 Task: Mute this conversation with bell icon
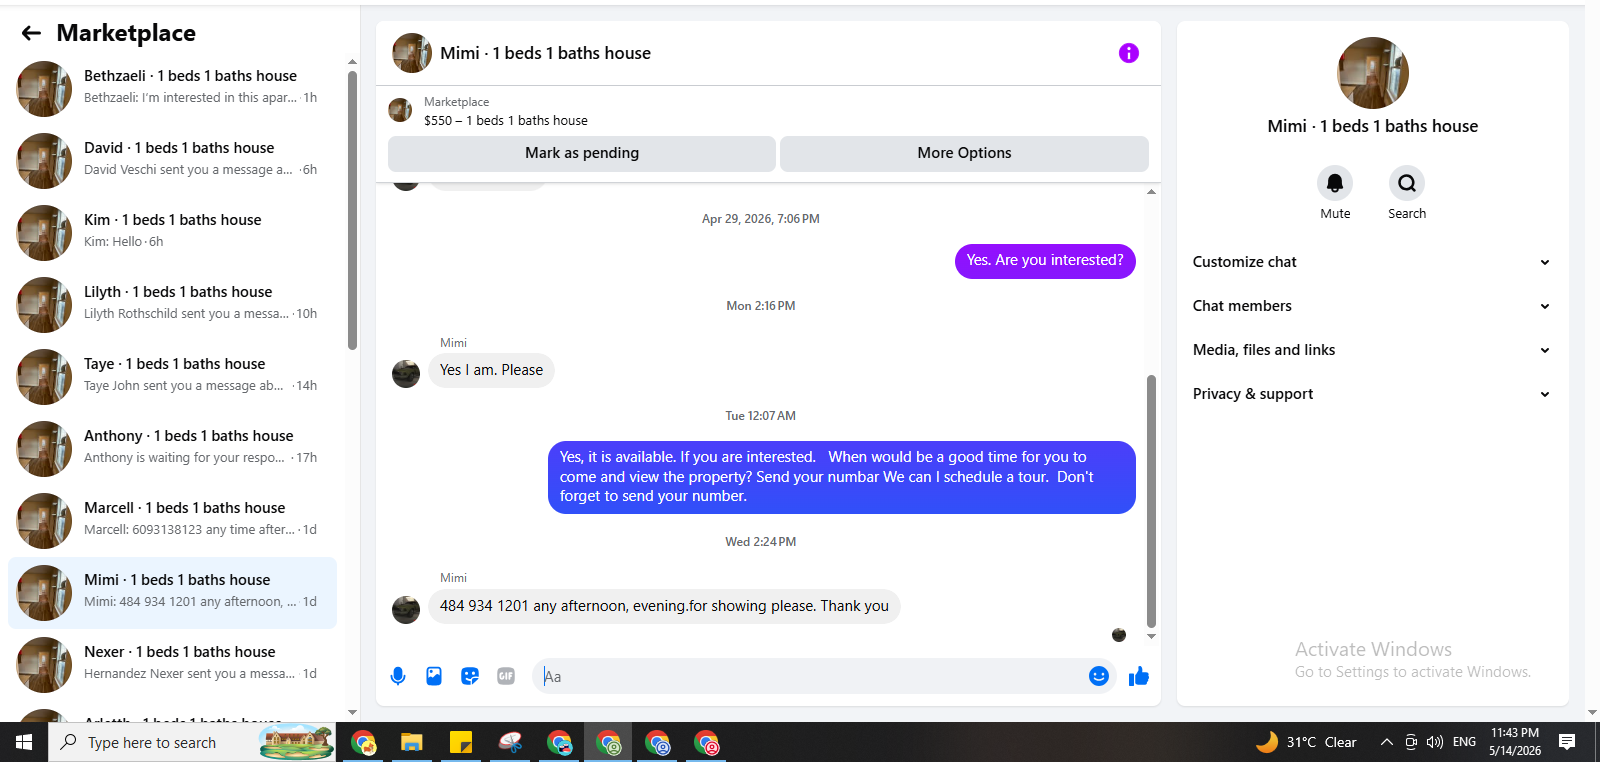1335,183
